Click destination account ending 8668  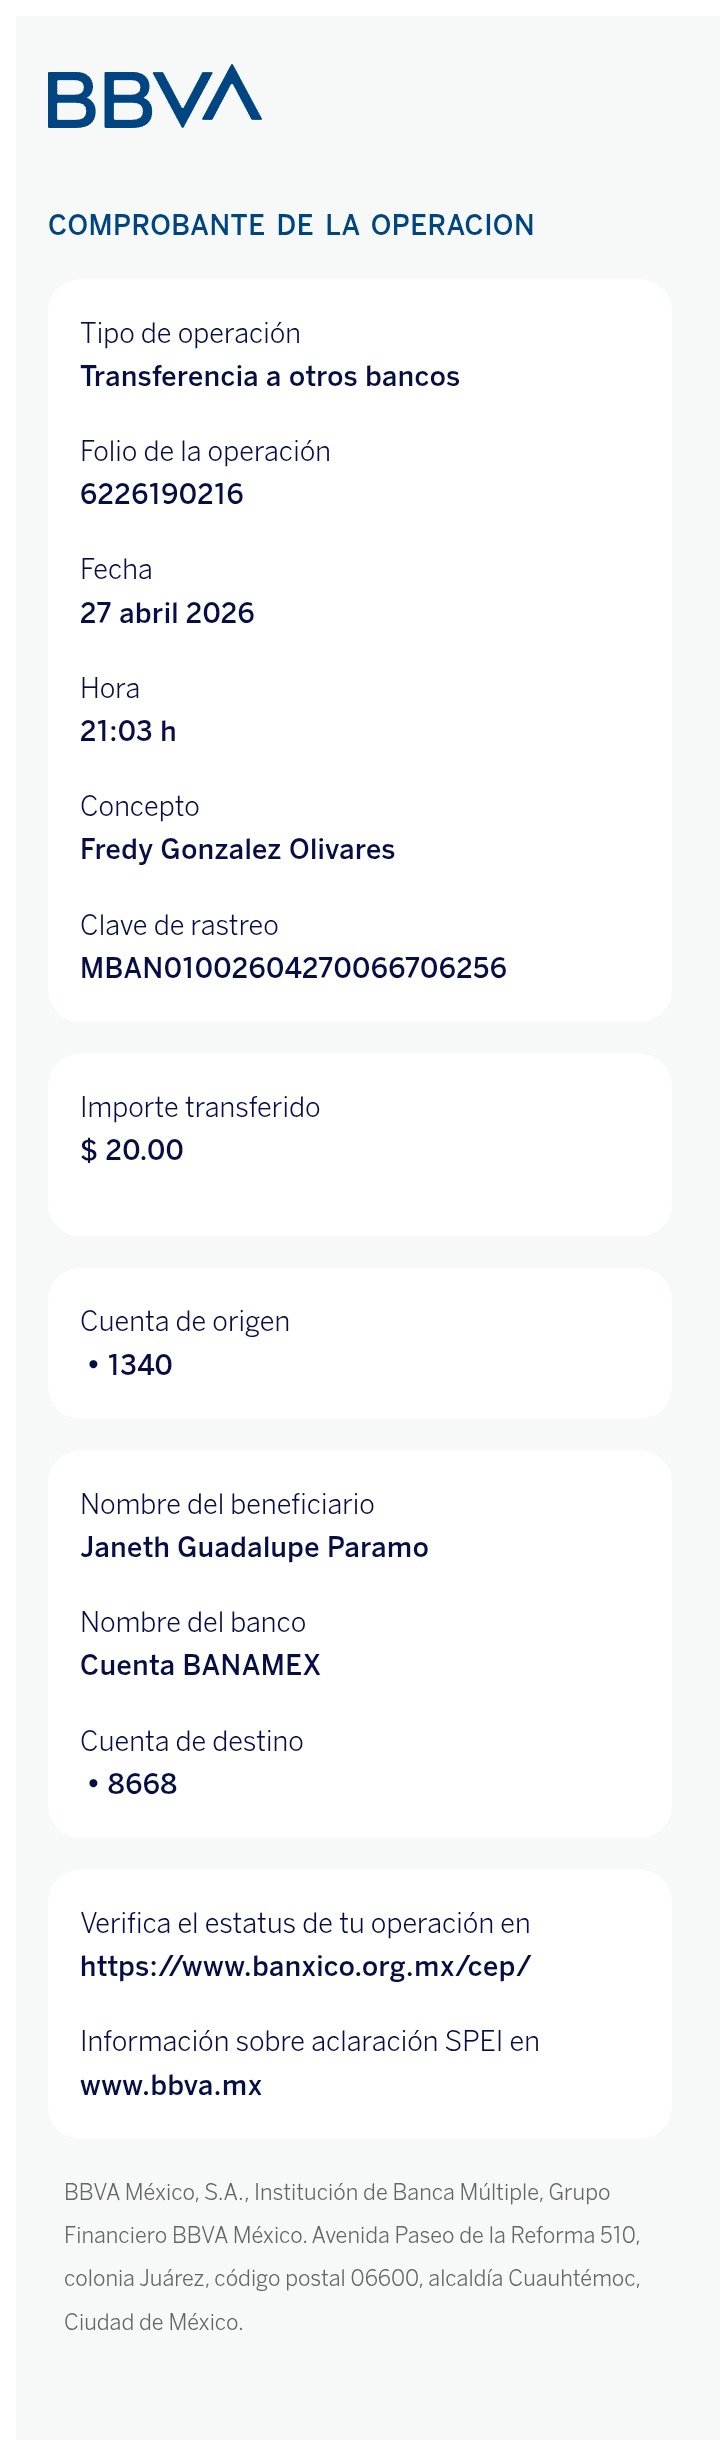click(x=132, y=1784)
